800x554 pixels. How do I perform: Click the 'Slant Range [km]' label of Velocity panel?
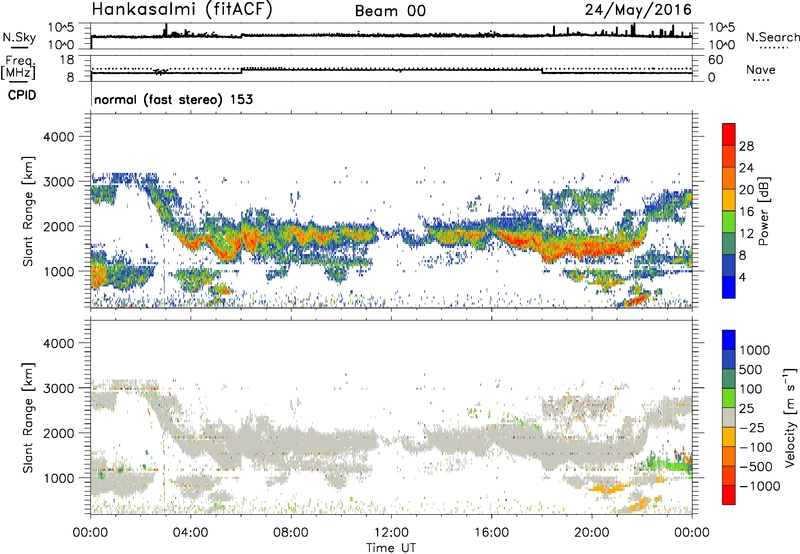pyautogui.click(x=28, y=418)
